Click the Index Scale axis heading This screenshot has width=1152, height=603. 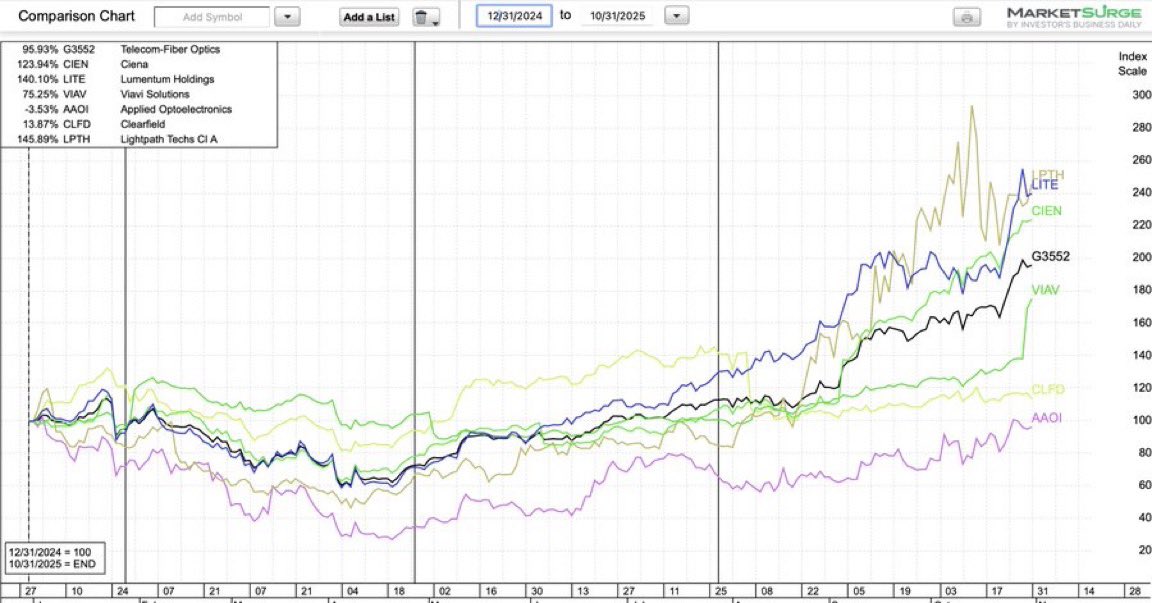[x=1132, y=64]
